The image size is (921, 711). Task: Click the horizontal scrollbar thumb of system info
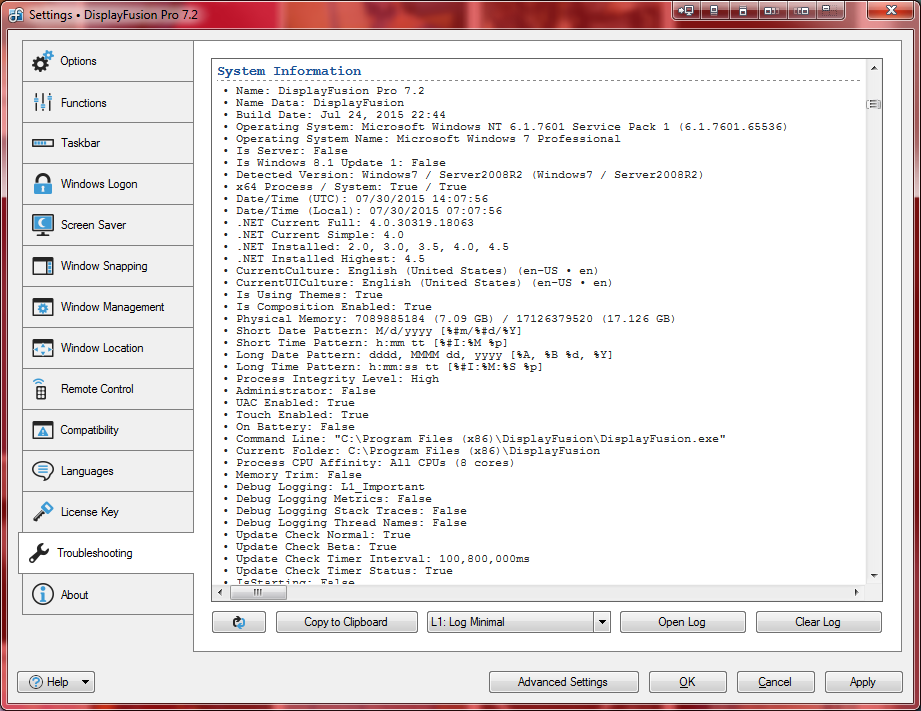pyautogui.click(x=257, y=592)
